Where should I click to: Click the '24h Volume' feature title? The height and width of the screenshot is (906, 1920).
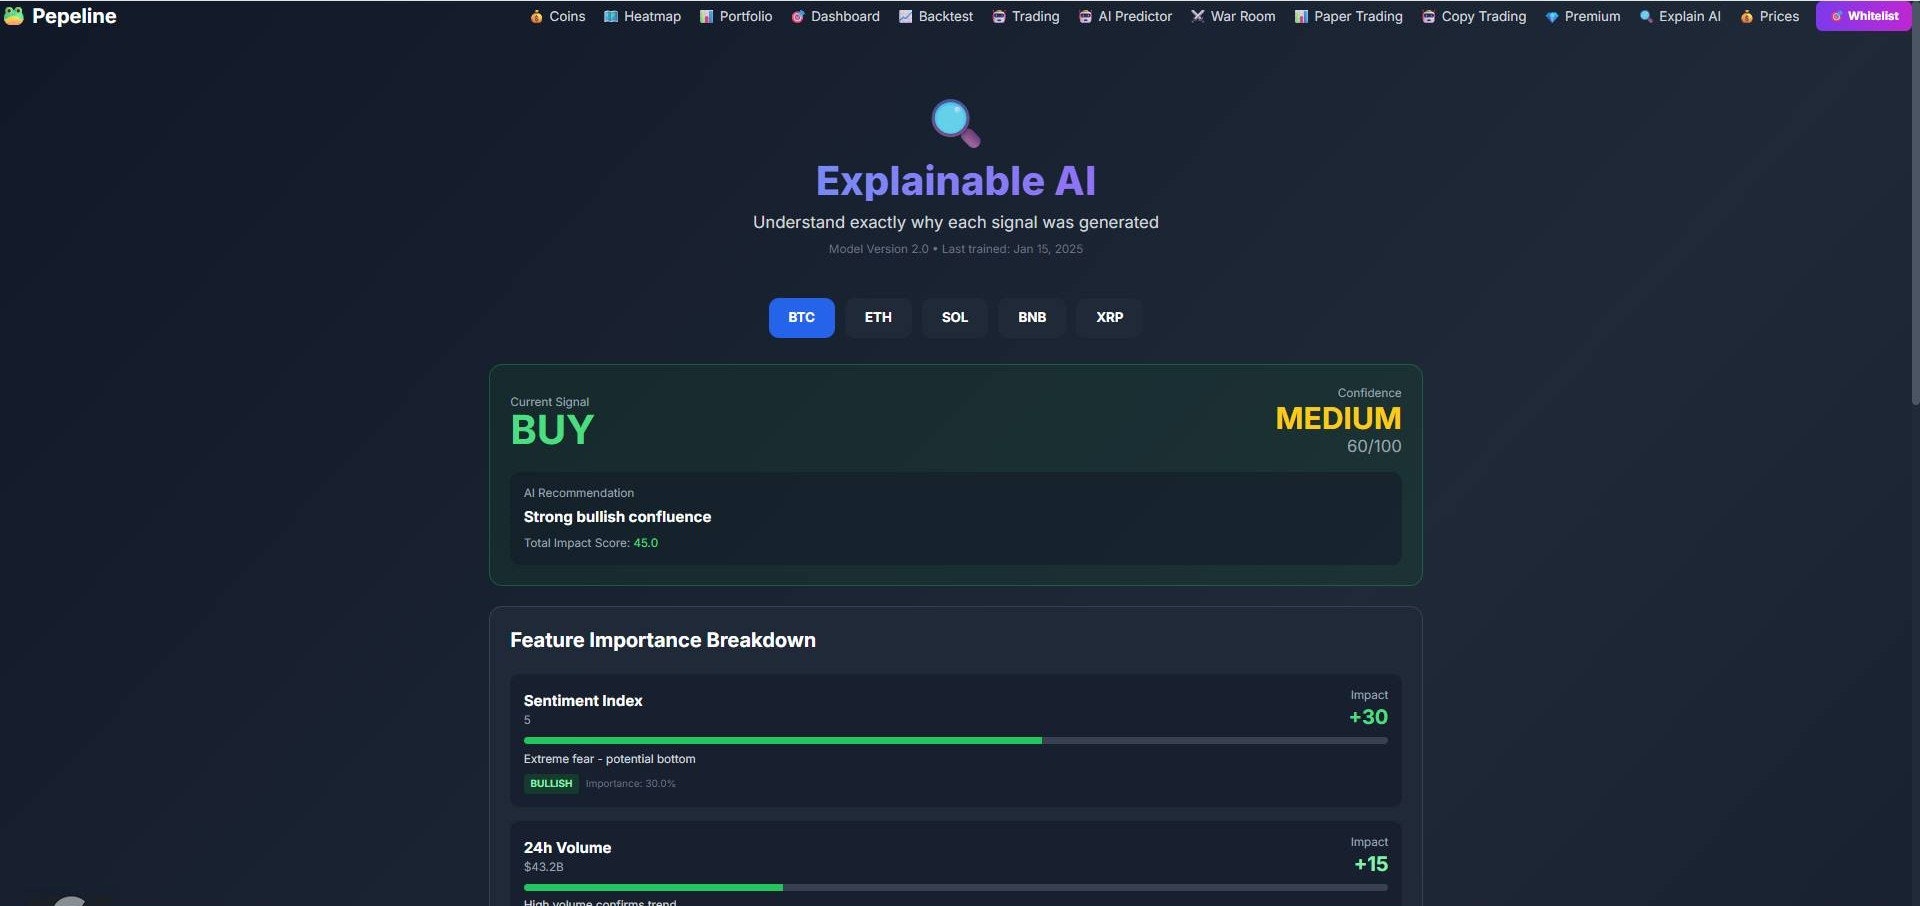click(x=567, y=848)
